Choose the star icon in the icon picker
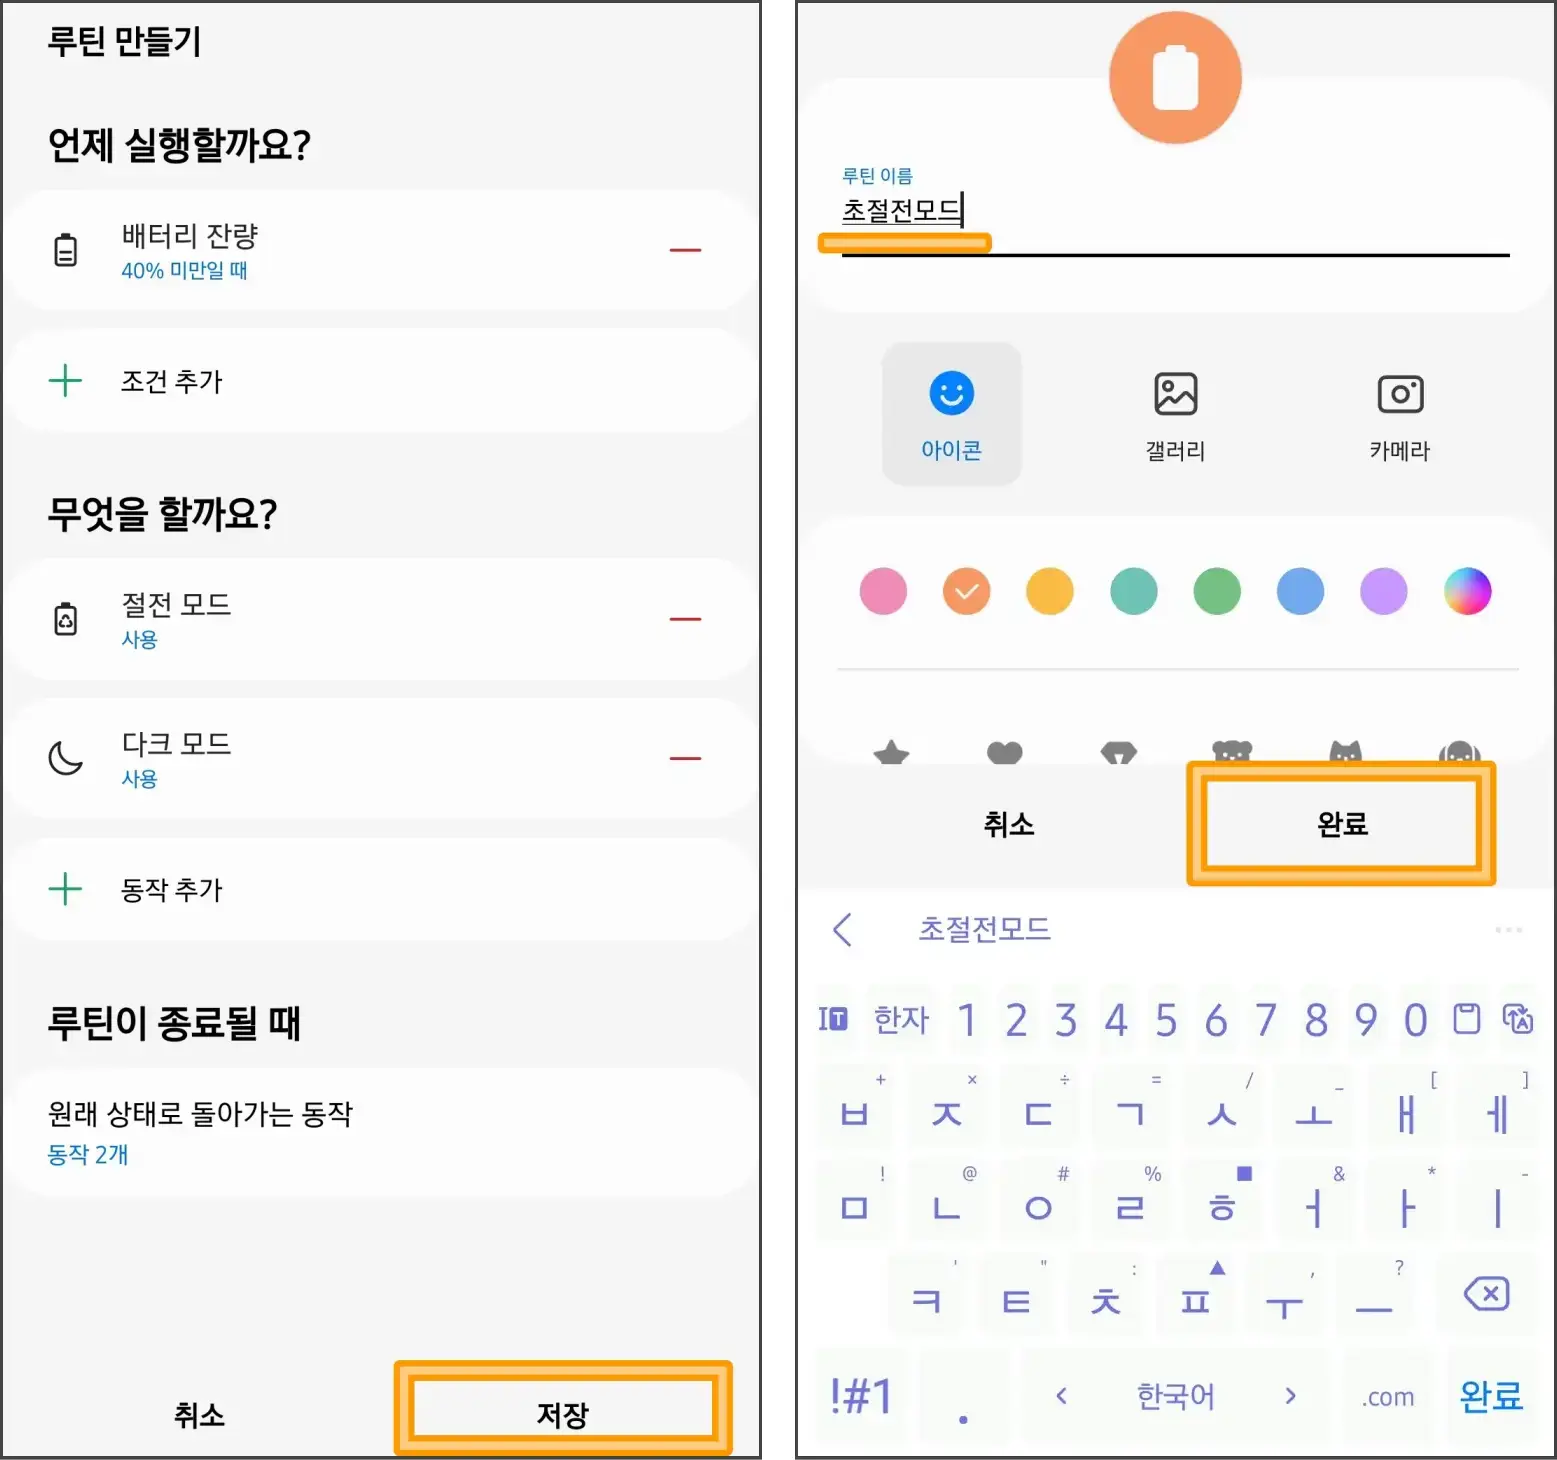 893,752
